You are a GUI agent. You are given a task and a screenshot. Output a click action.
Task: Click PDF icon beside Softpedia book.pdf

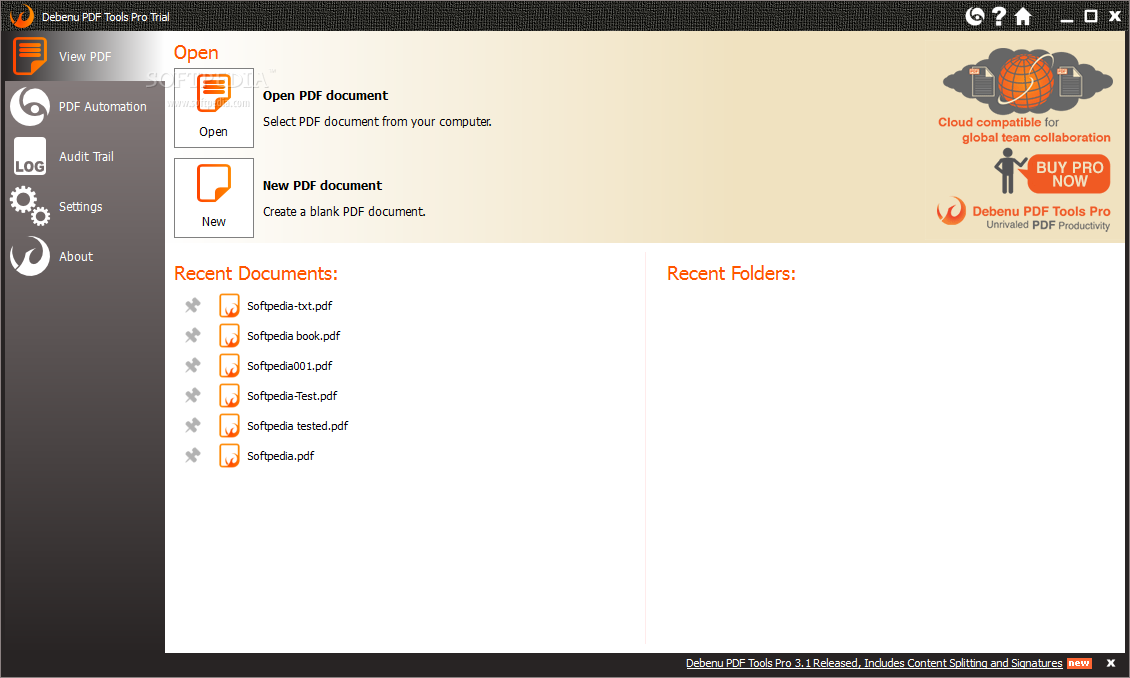pos(229,336)
